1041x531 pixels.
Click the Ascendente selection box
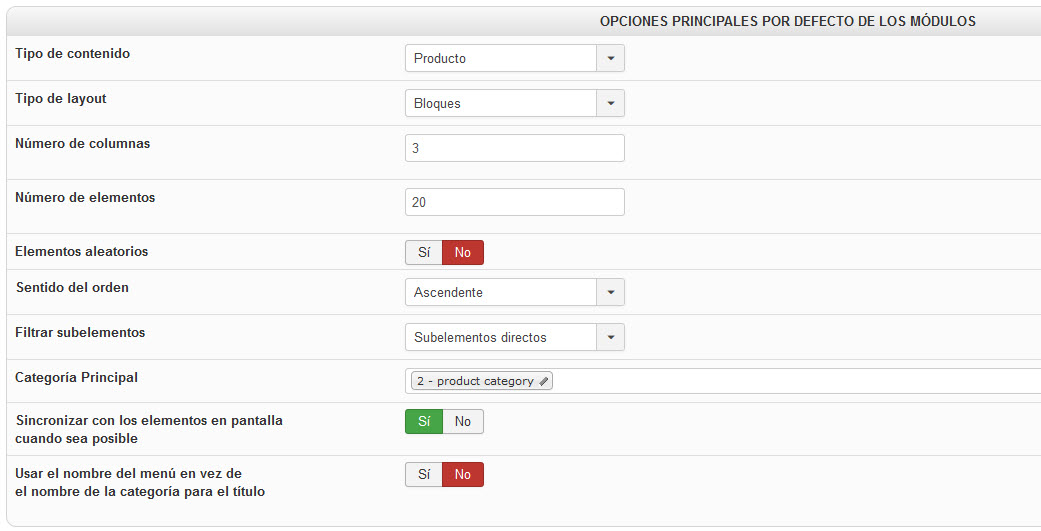coord(501,292)
